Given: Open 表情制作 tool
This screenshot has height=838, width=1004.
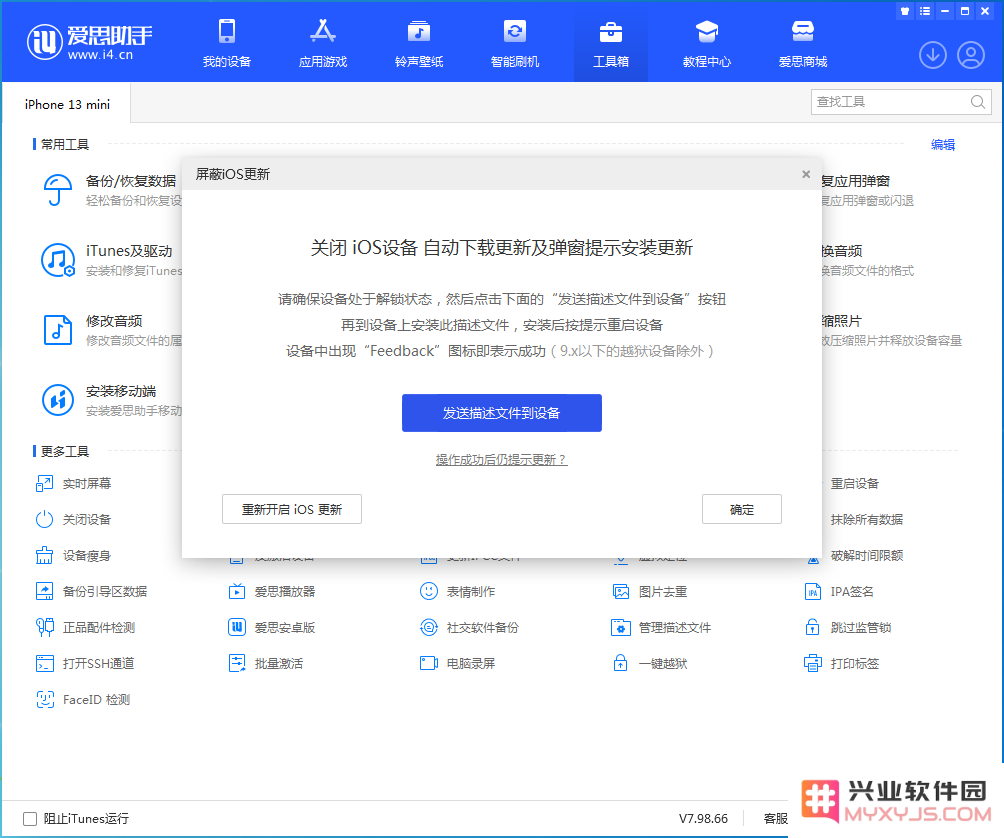Looking at the screenshot, I should pyautogui.click(x=458, y=592).
